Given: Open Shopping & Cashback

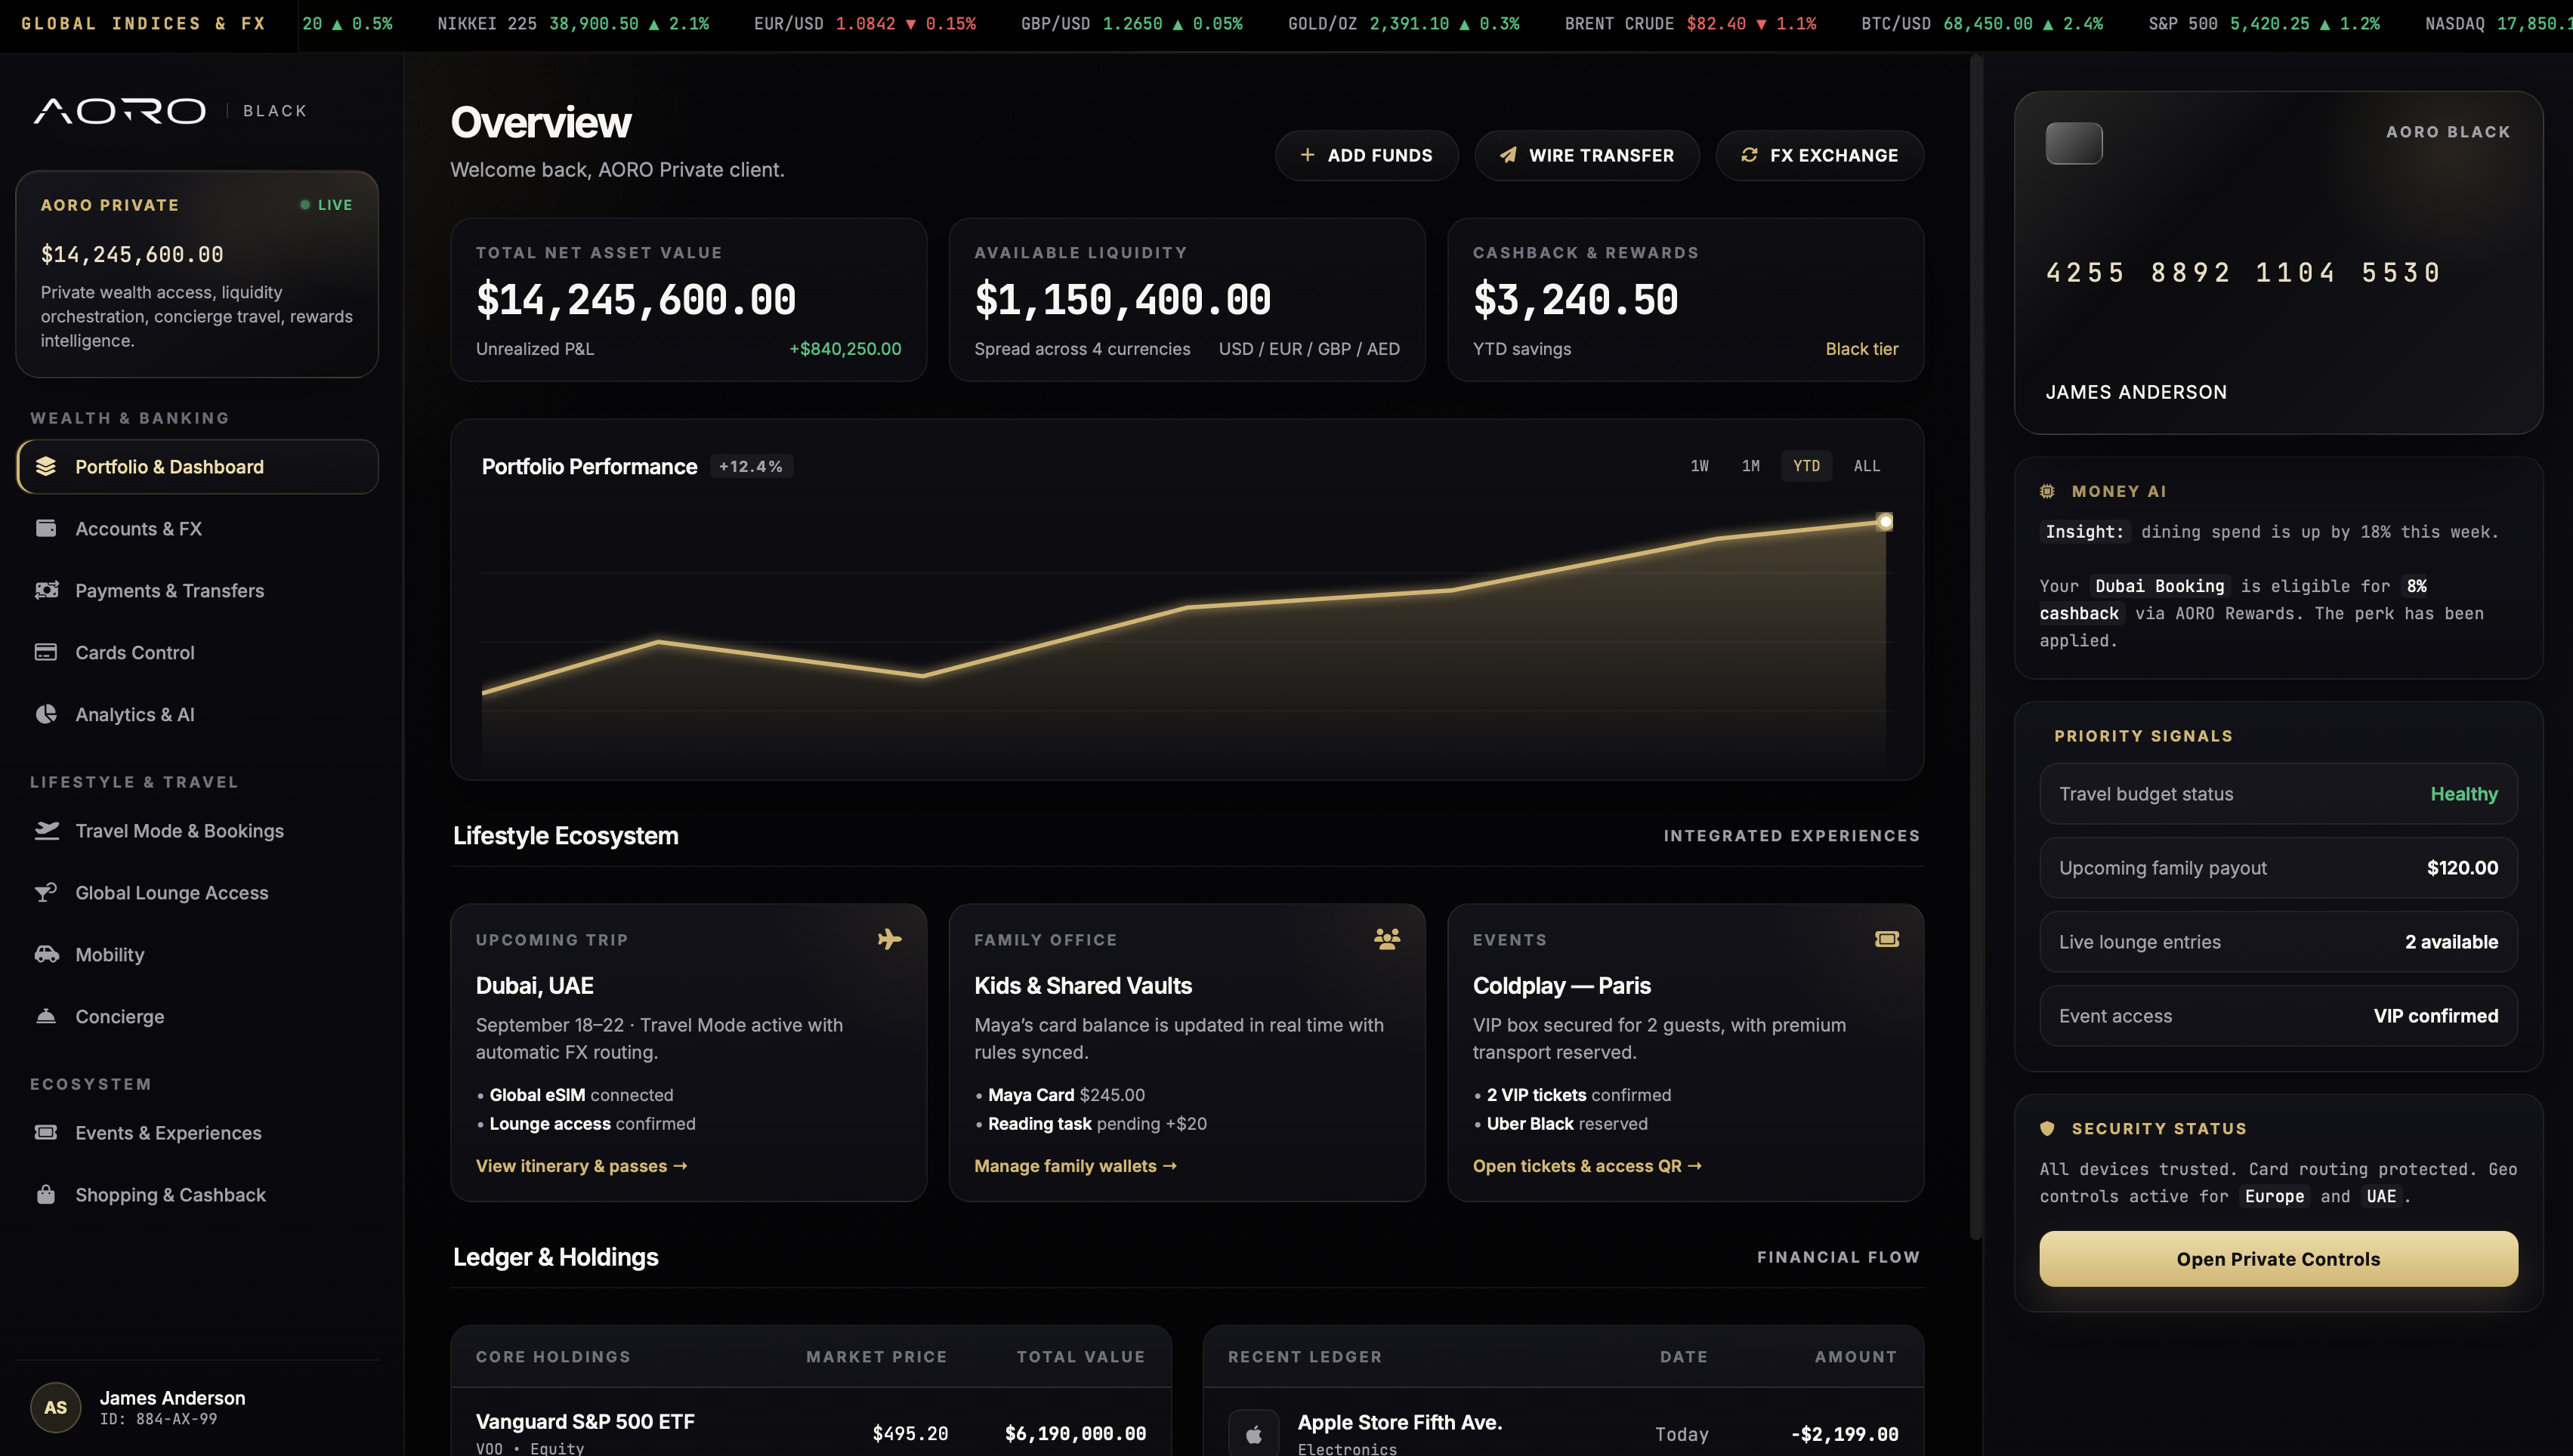Looking at the screenshot, I should click(x=170, y=1194).
